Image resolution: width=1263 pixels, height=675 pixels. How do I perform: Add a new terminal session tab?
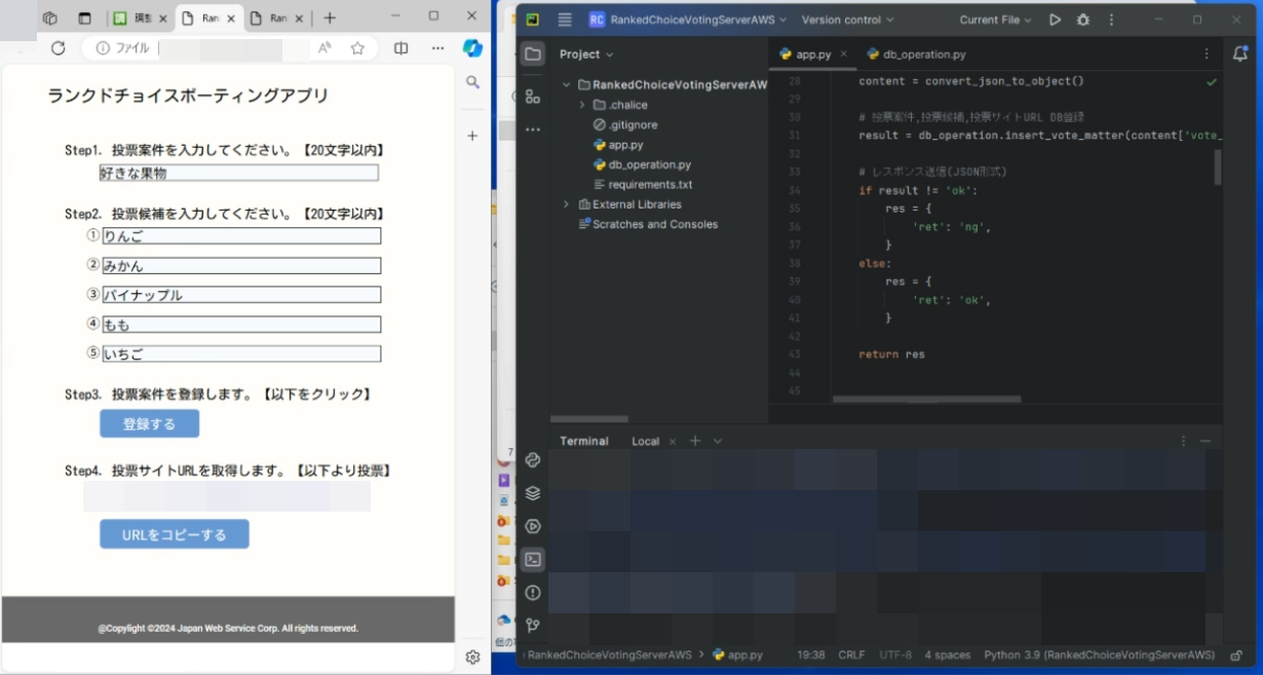(x=696, y=441)
